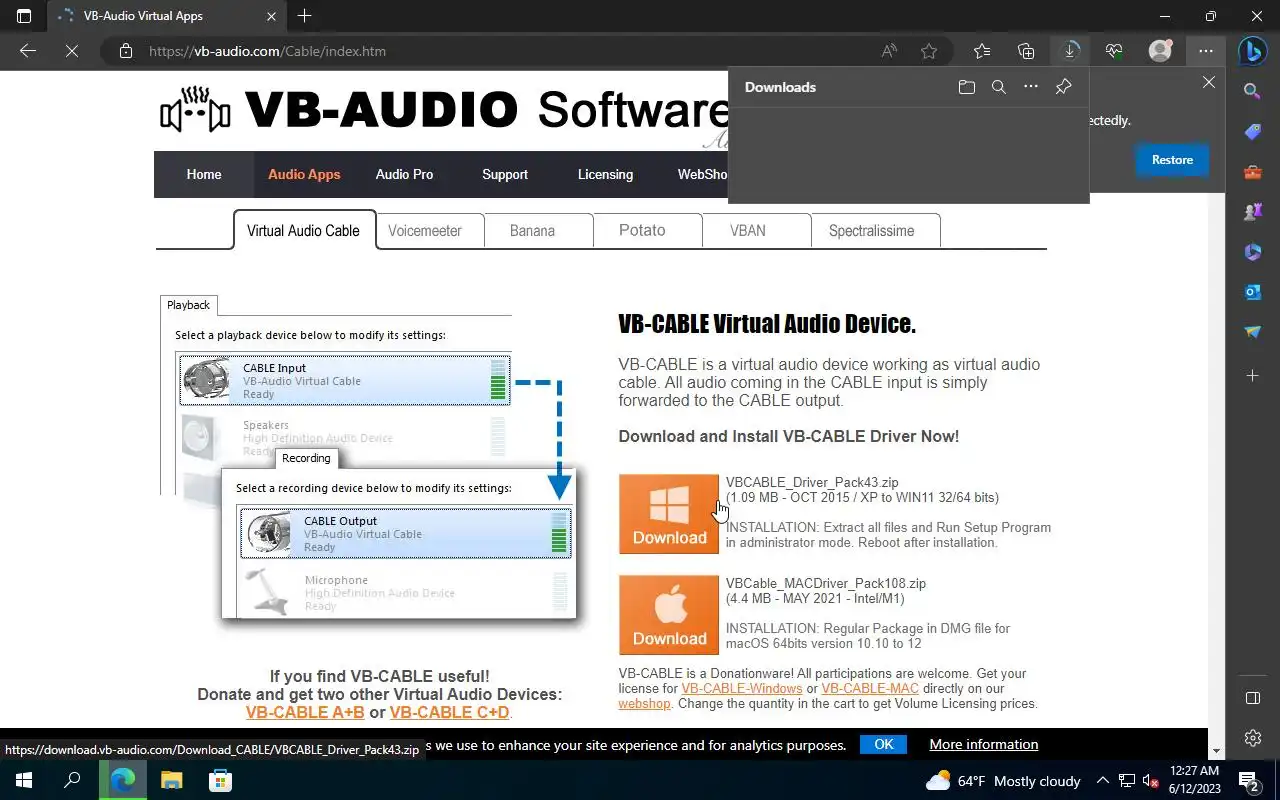
Task: Open Tab actions menu icon
Action: [24, 16]
